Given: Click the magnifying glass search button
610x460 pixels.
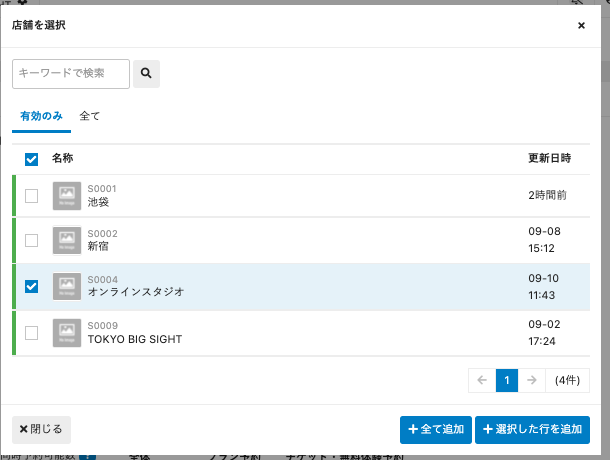Looking at the screenshot, I should click(146, 73).
